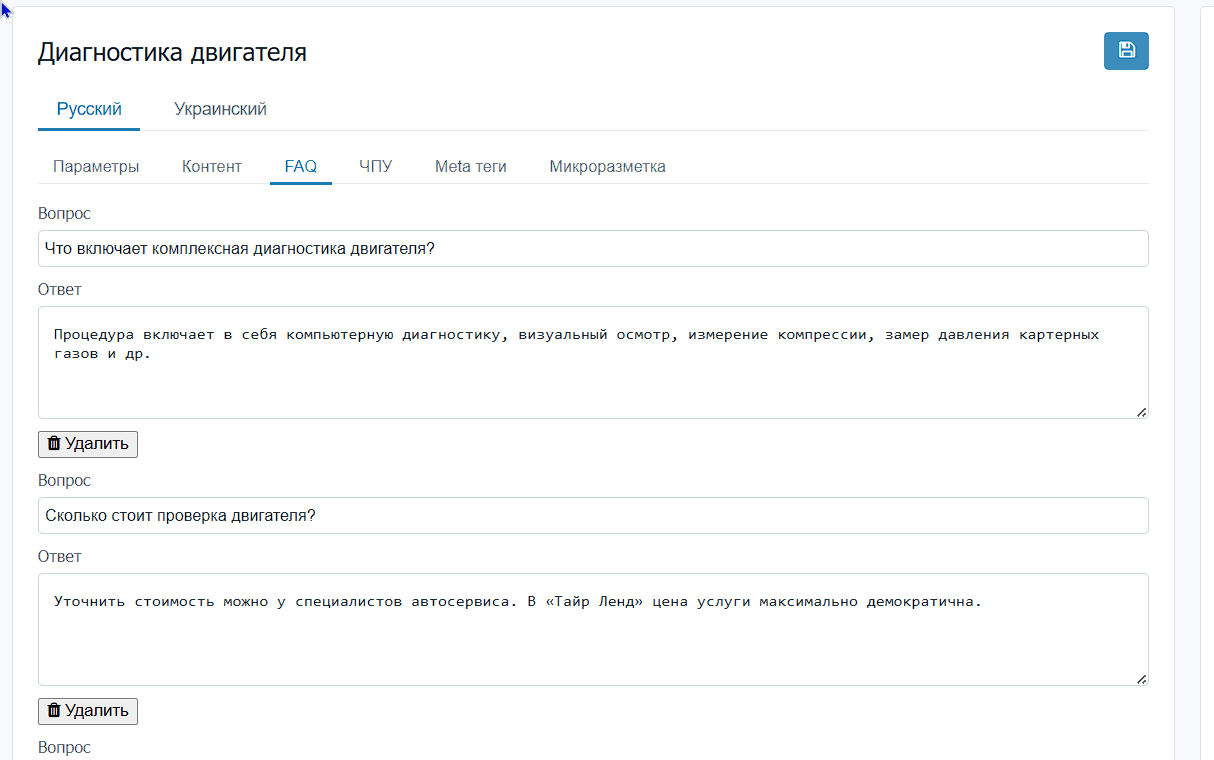Click the blue save floppy-disk button
The width and height of the screenshot is (1214, 760).
tap(1126, 51)
